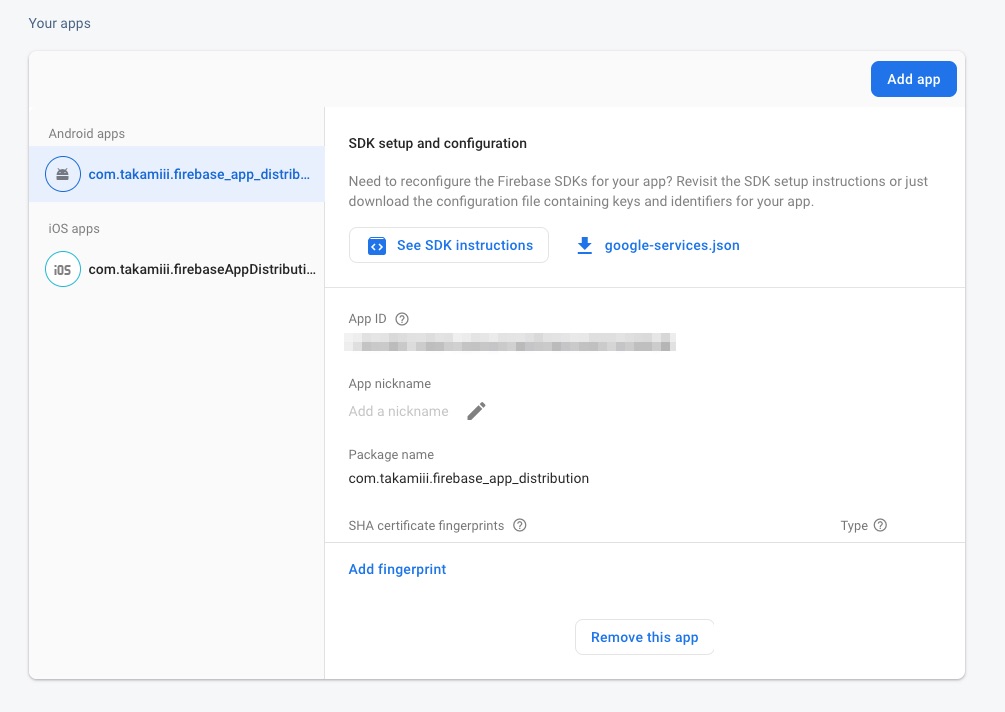Open See SDK instructions
Screen dimensions: 1005x712
point(449,245)
